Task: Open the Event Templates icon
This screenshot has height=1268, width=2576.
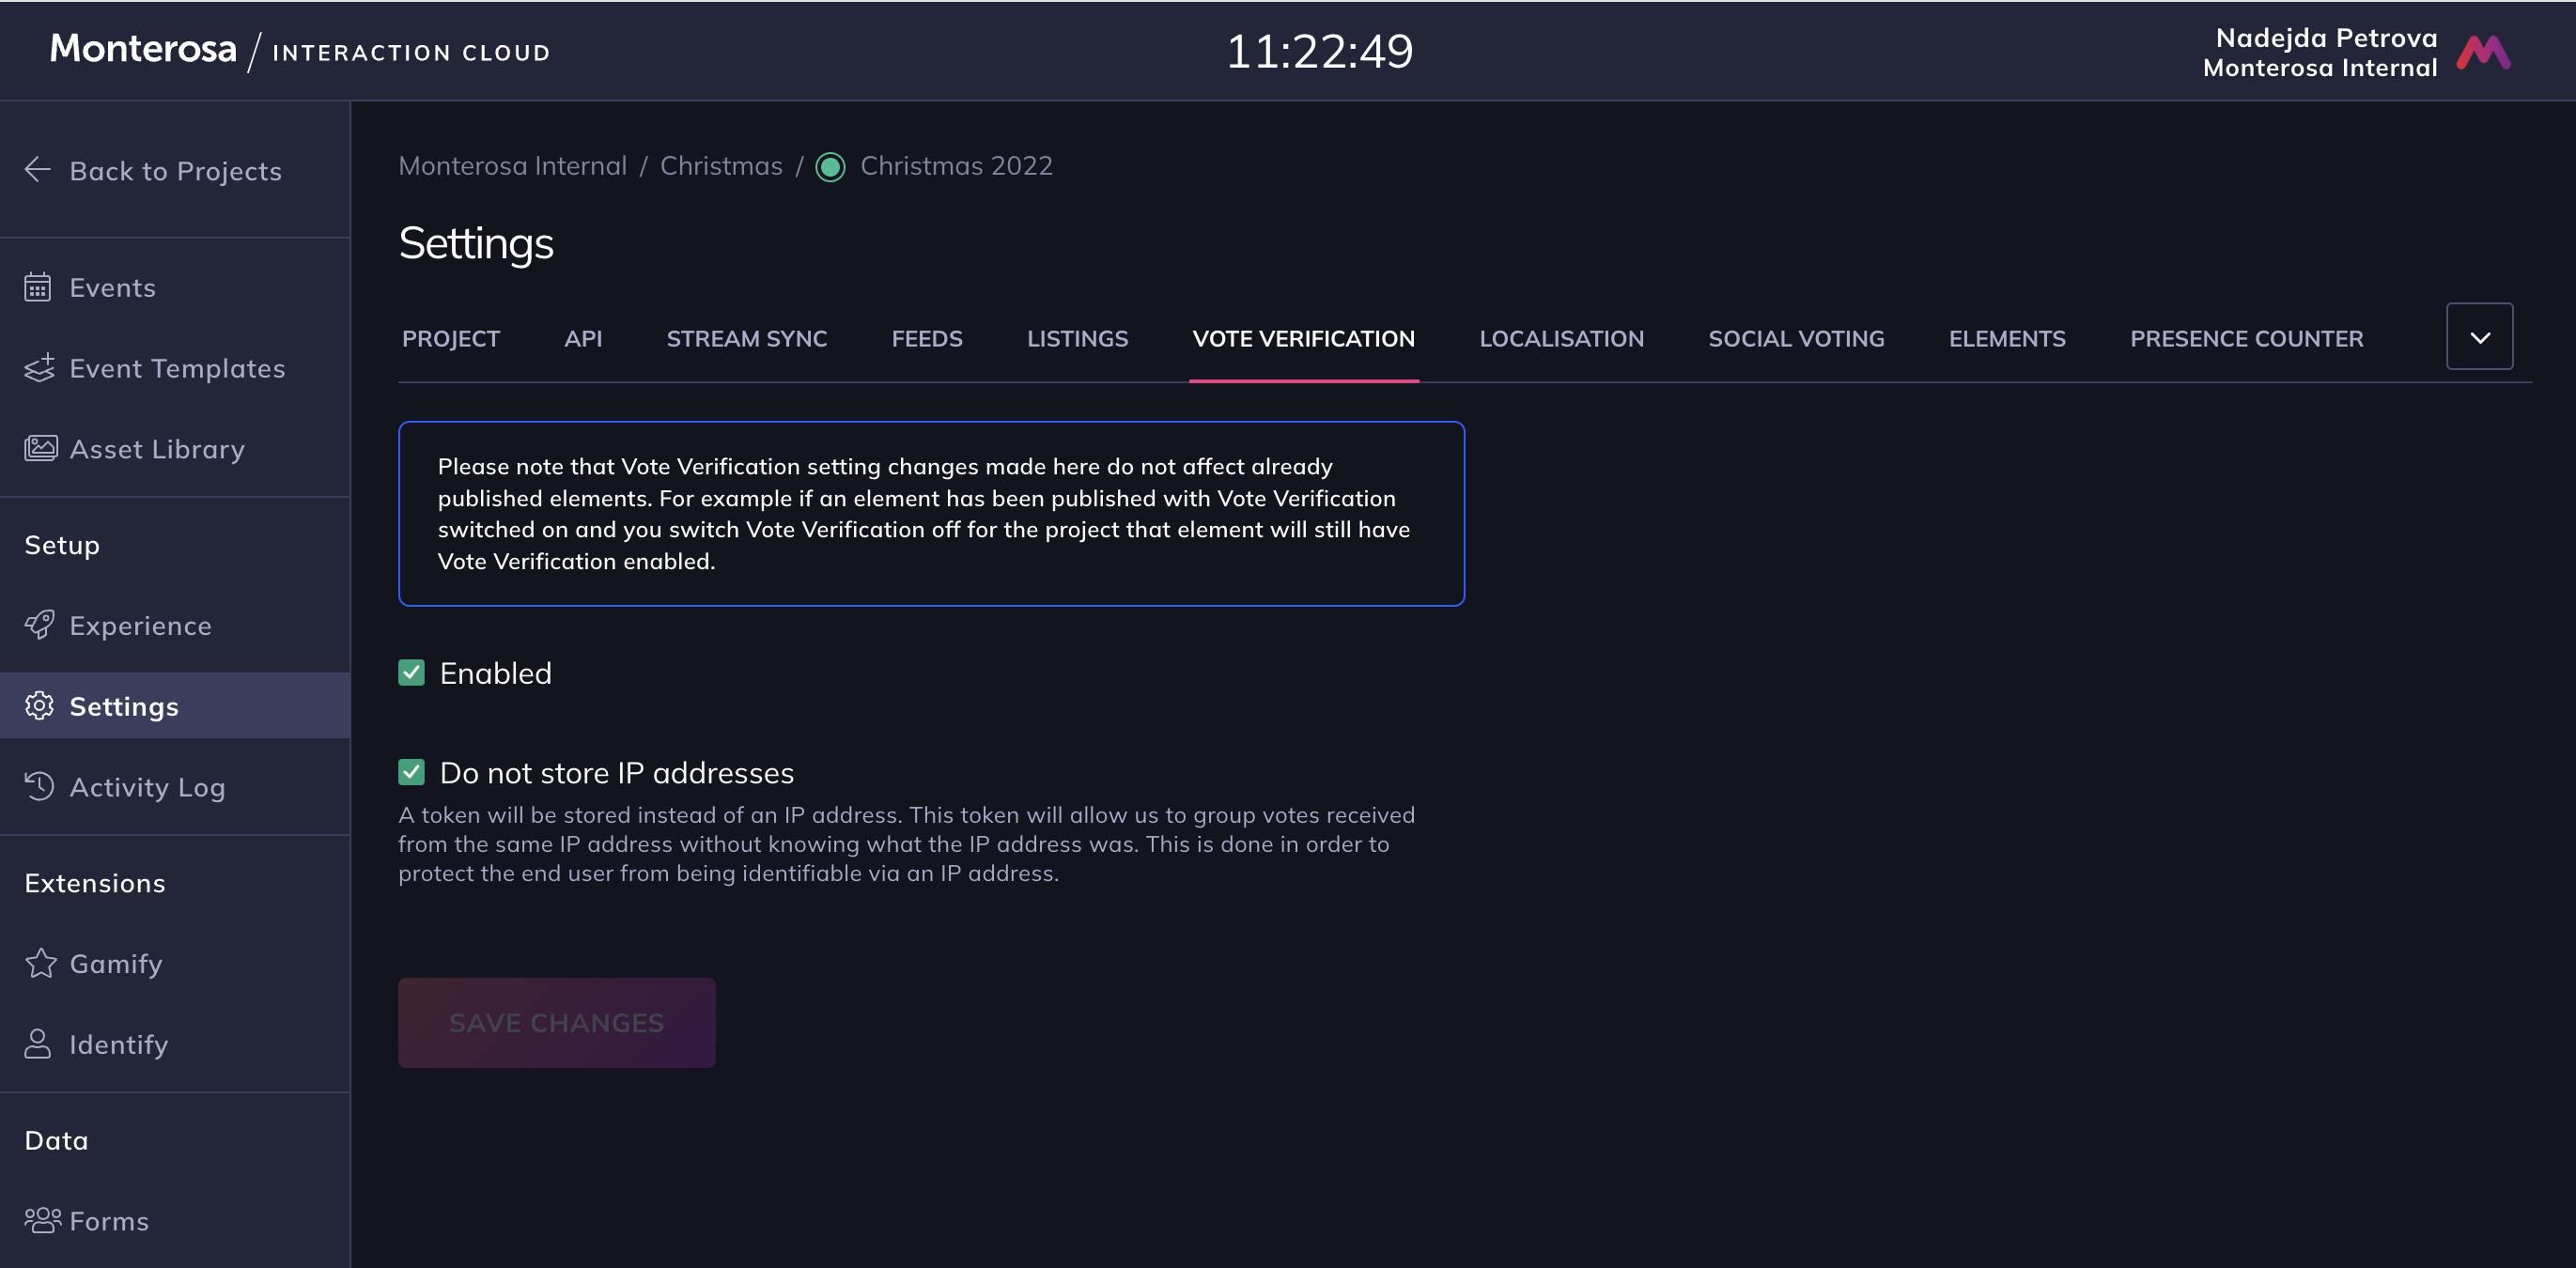Action: tap(39, 368)
